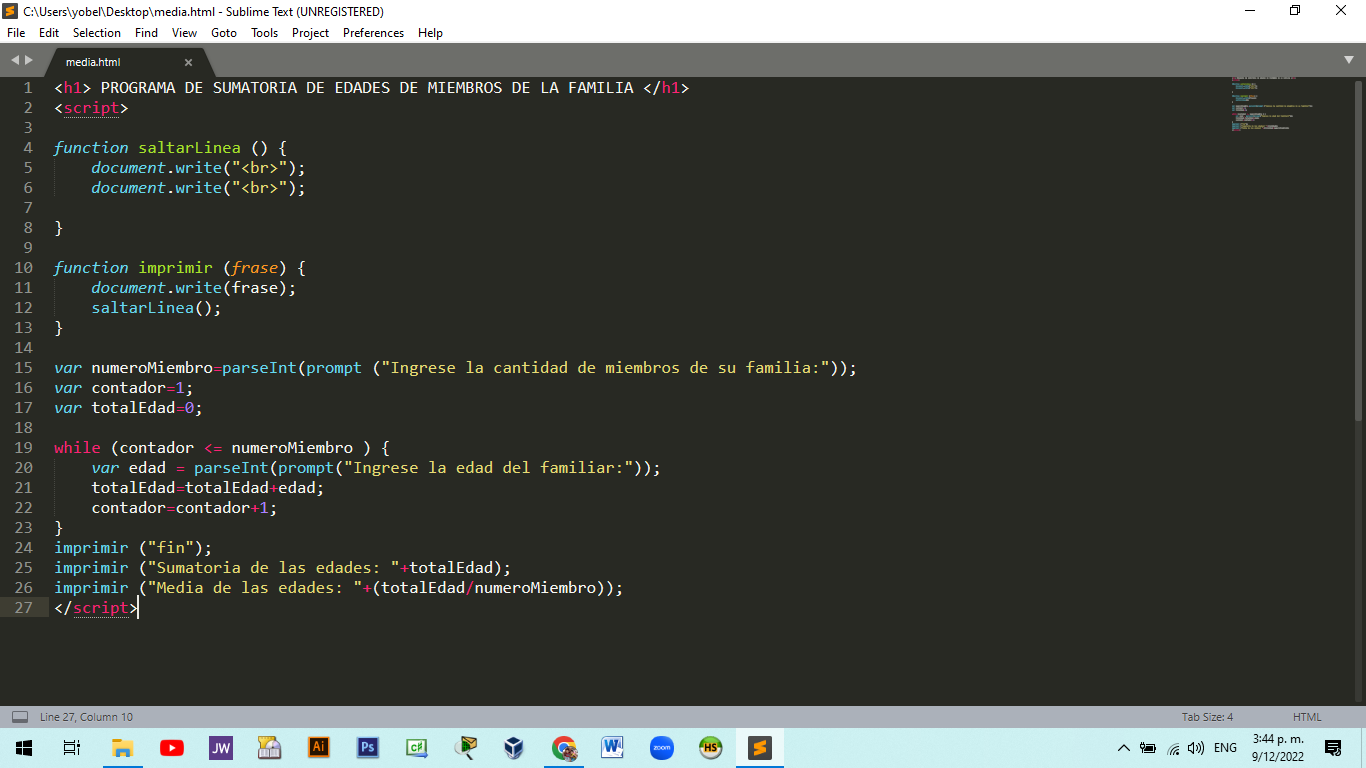The width and height of the screenshot is (1366, 768).
Task: Go to previous tab with left arrow
Action: [x=15, y=61]
